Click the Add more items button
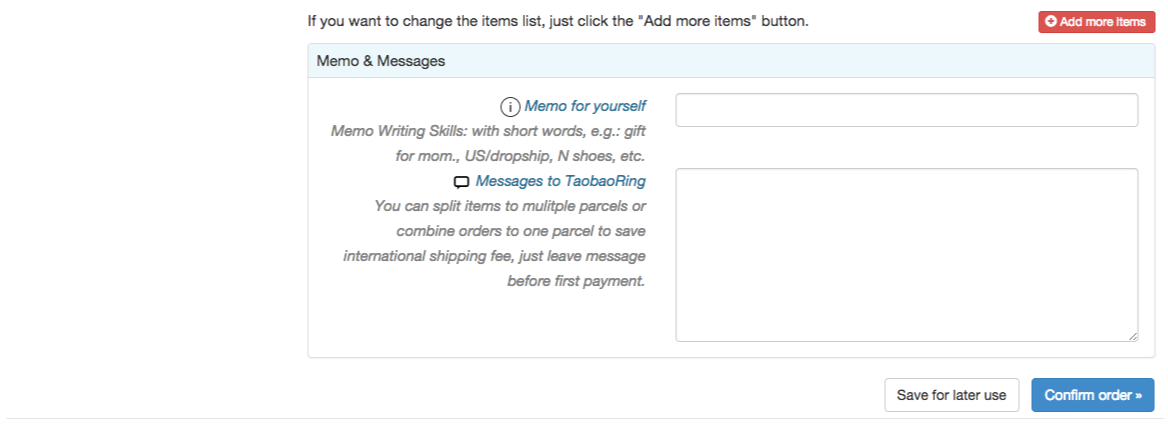The width and height of the screenshot is (1168, 424). point(1096,22)
